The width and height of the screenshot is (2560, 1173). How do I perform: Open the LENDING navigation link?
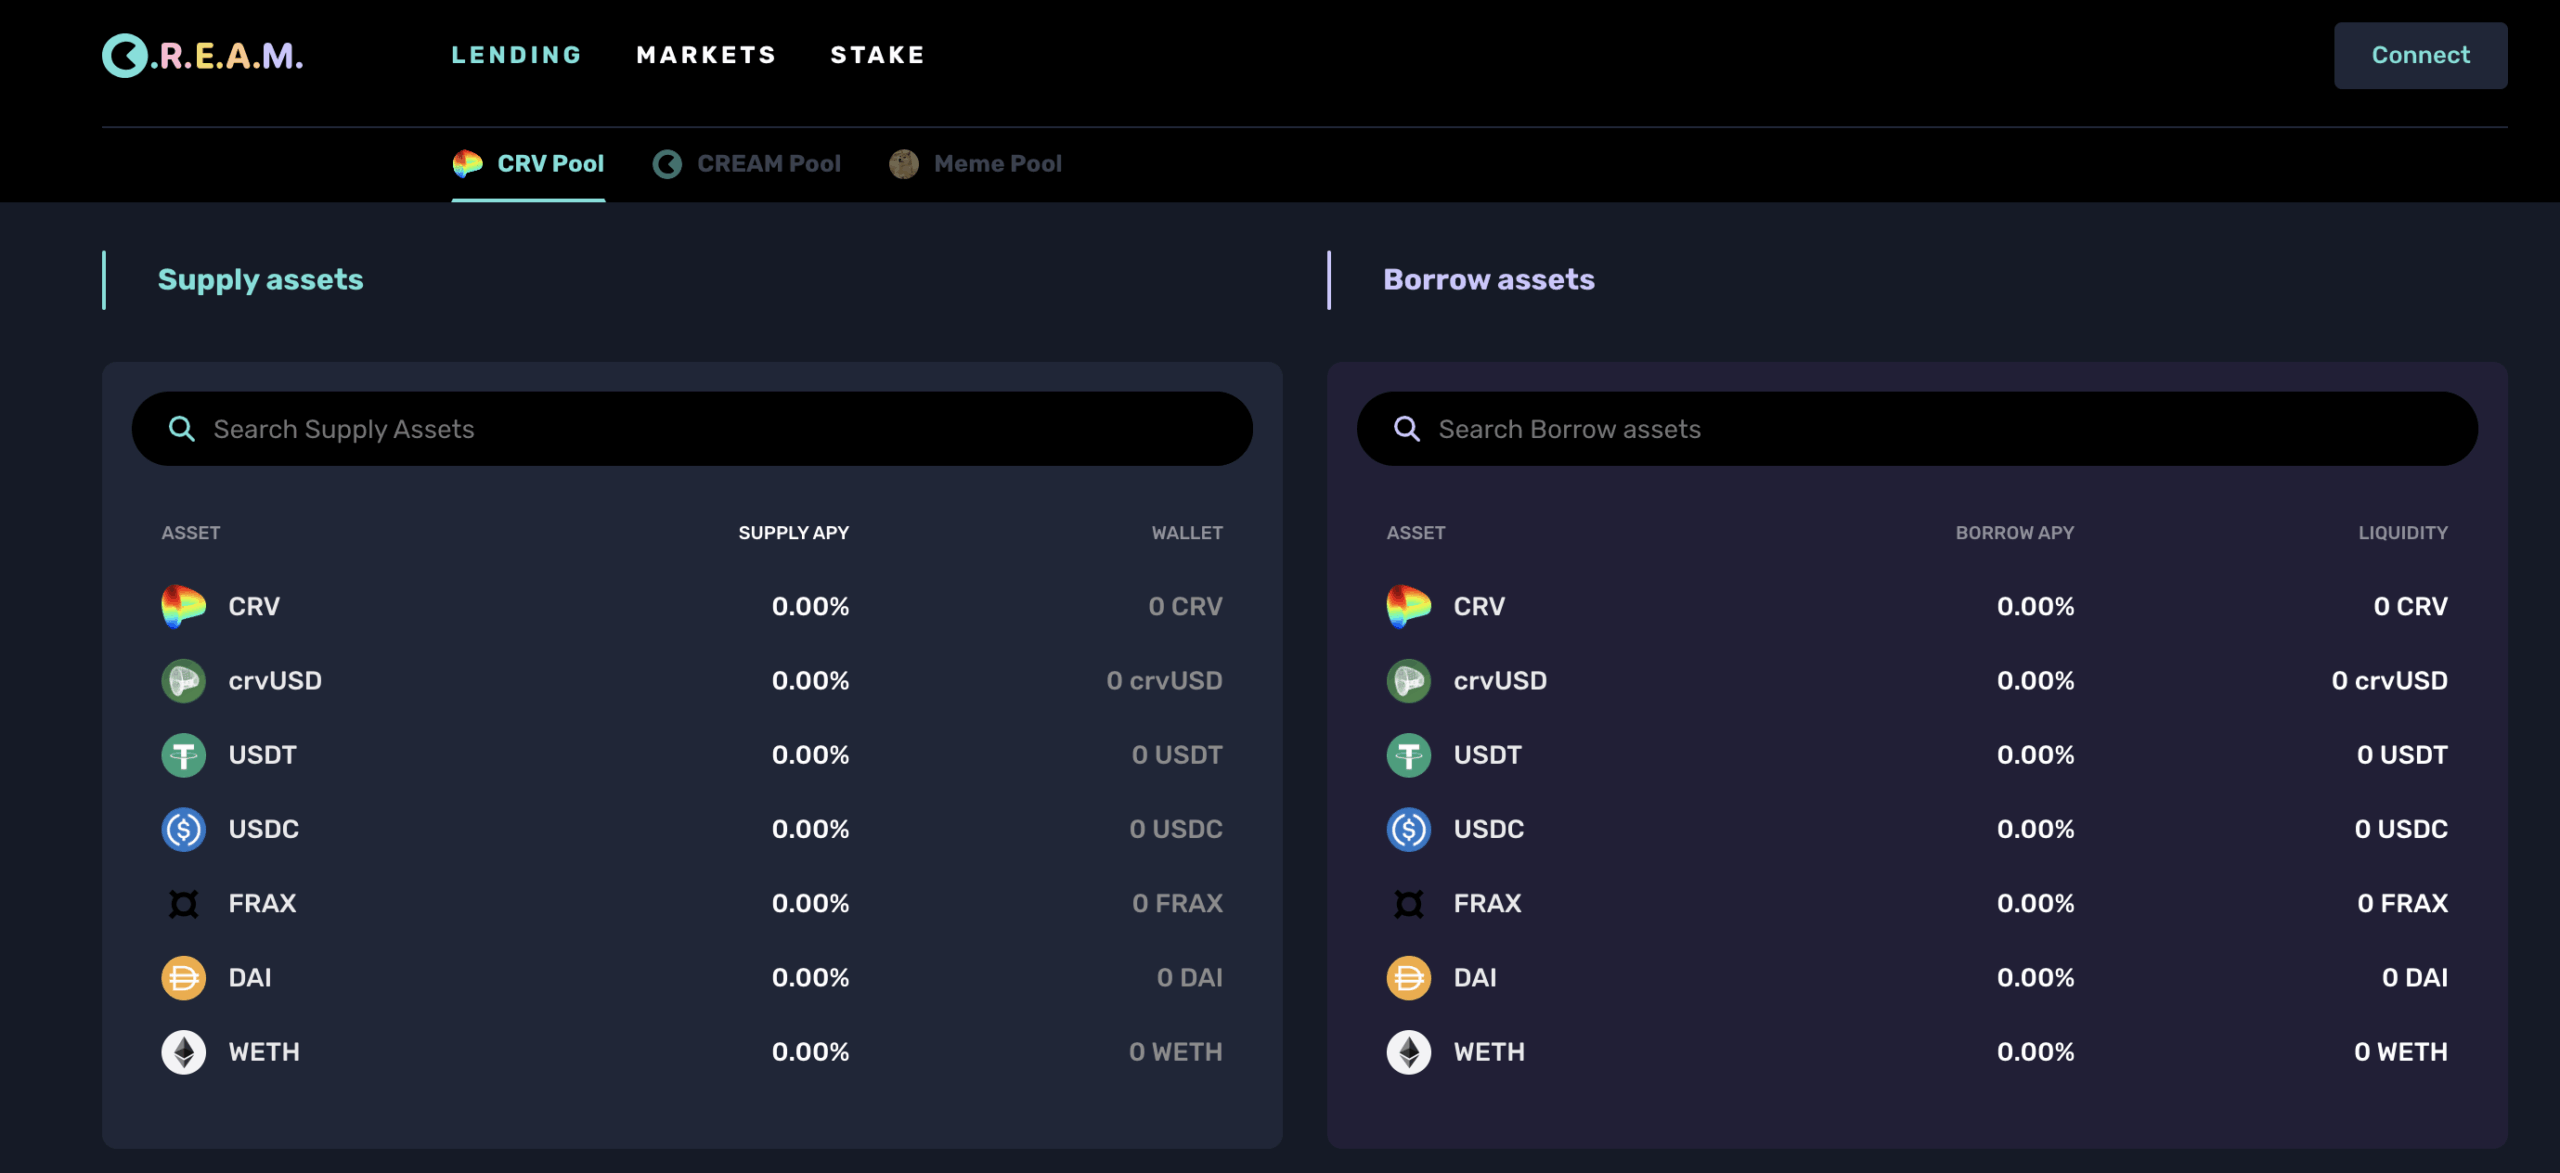(x=516, y=55)
